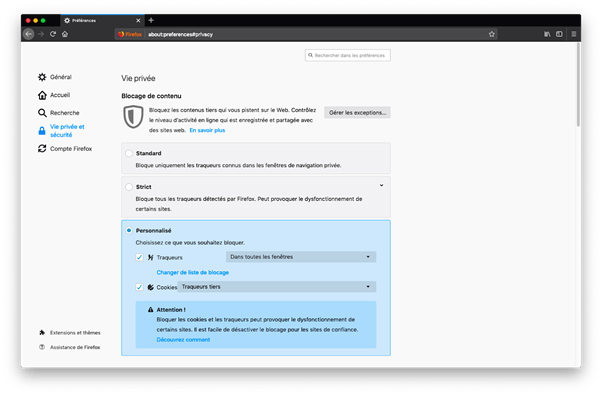Click the Firefox identity icon in URL bar

[130, 34]
